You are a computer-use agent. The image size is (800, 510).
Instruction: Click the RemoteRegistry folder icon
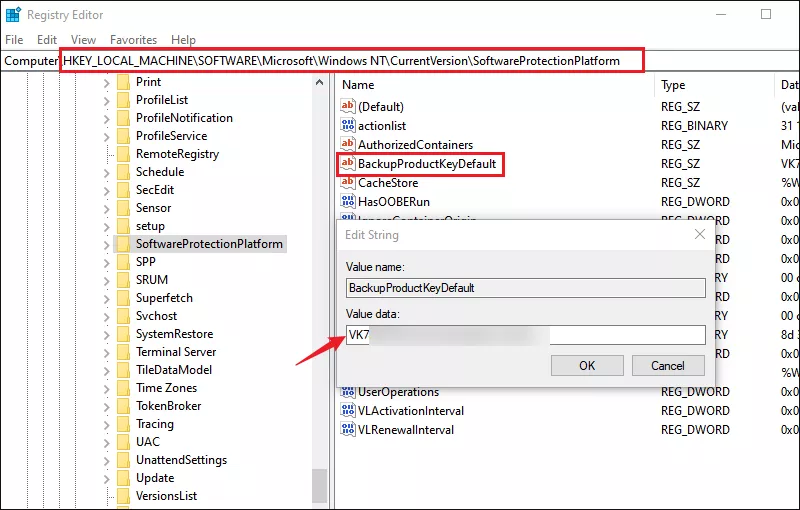click(x=123, y=154)
